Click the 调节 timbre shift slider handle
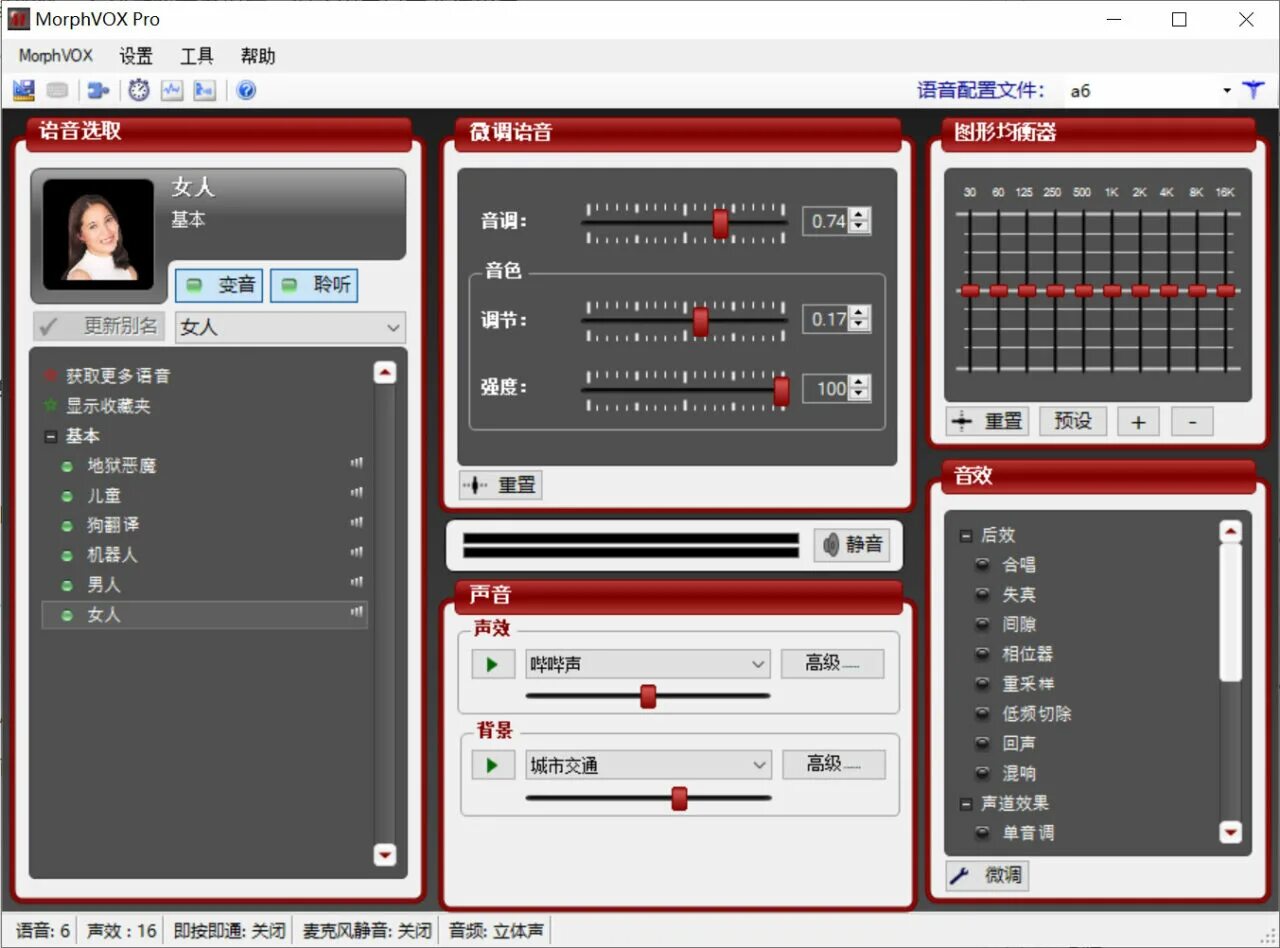 pos(701,321)
